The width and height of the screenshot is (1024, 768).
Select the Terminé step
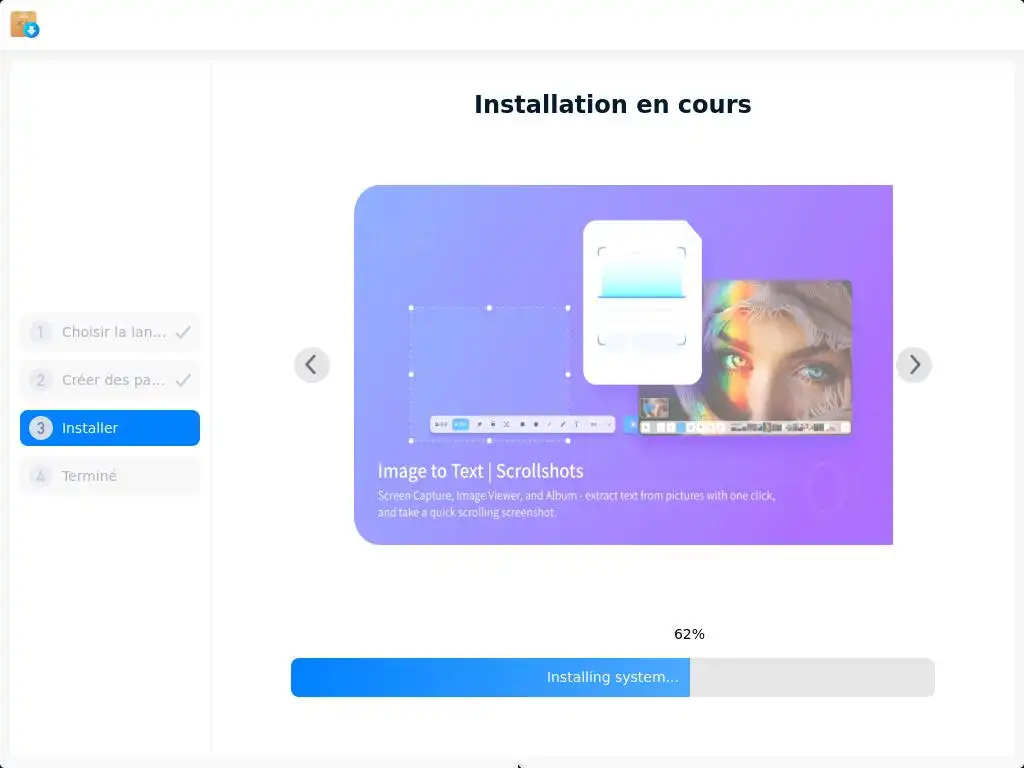point(110,475)
